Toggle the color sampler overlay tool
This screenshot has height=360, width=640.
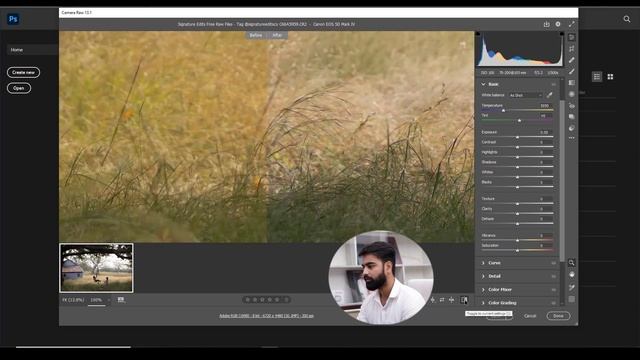pos(571,287)
